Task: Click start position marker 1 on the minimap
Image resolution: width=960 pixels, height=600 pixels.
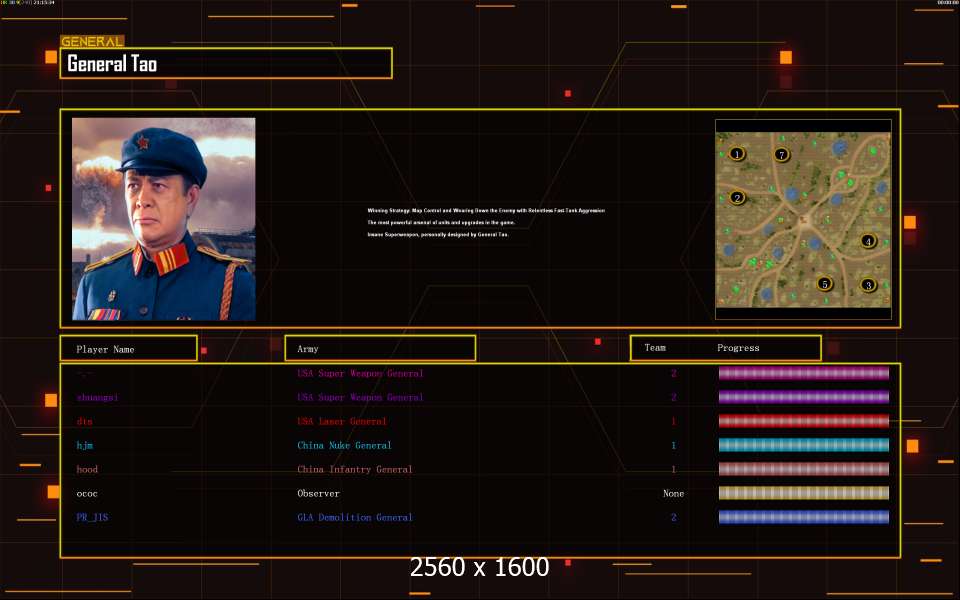Action: (x=737, y=154)
